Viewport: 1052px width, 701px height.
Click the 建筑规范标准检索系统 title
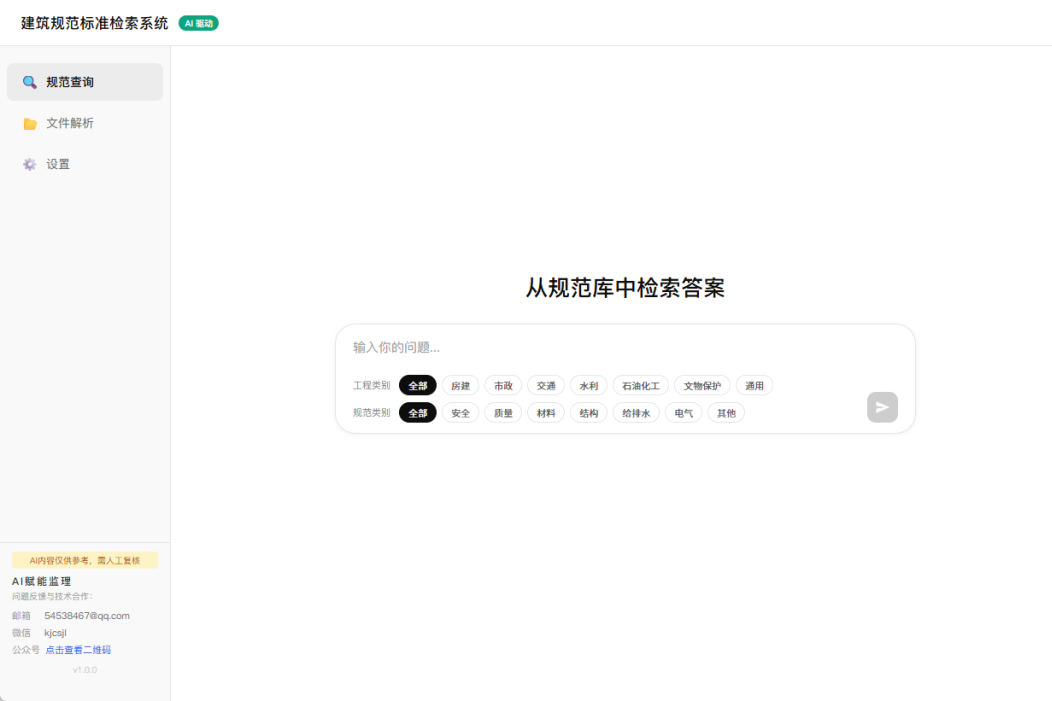[x=95, y=23]
